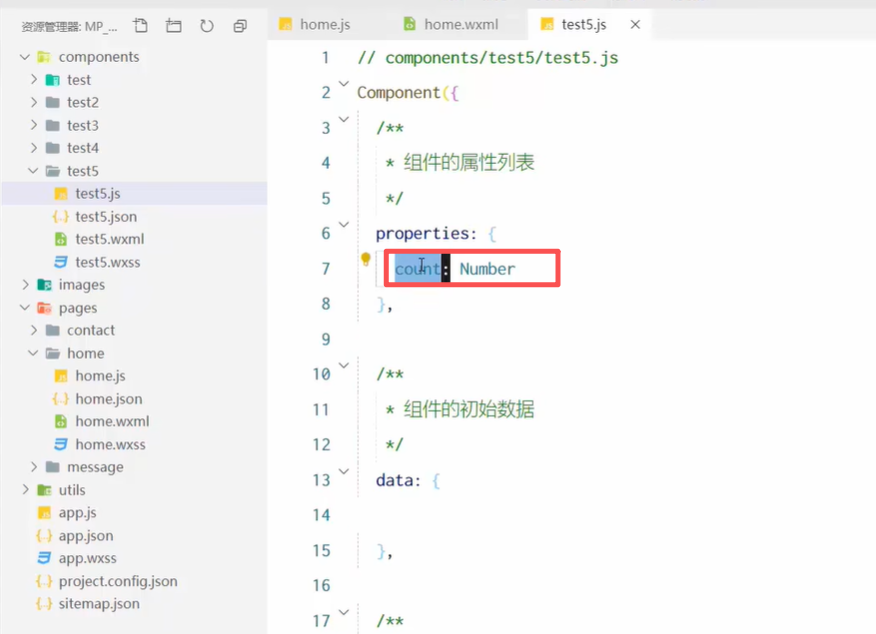Screen dimensions: 876x634
Task: Fold the comment block at line 17
Action: (x=344, y=612)
